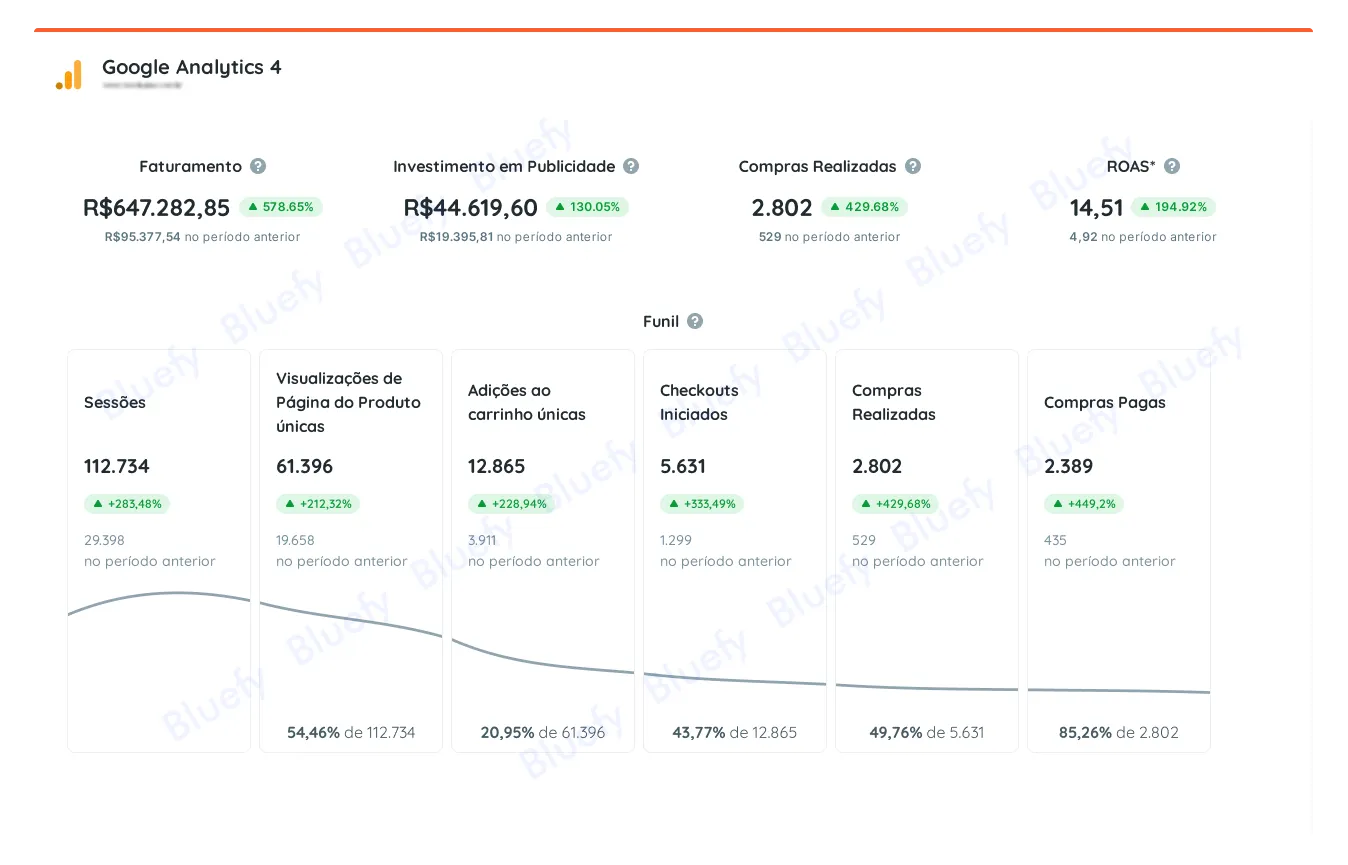The image size is (1348, 865).
Task: Click R$19.395,81 previous period investment
Action: coord(456,237)
